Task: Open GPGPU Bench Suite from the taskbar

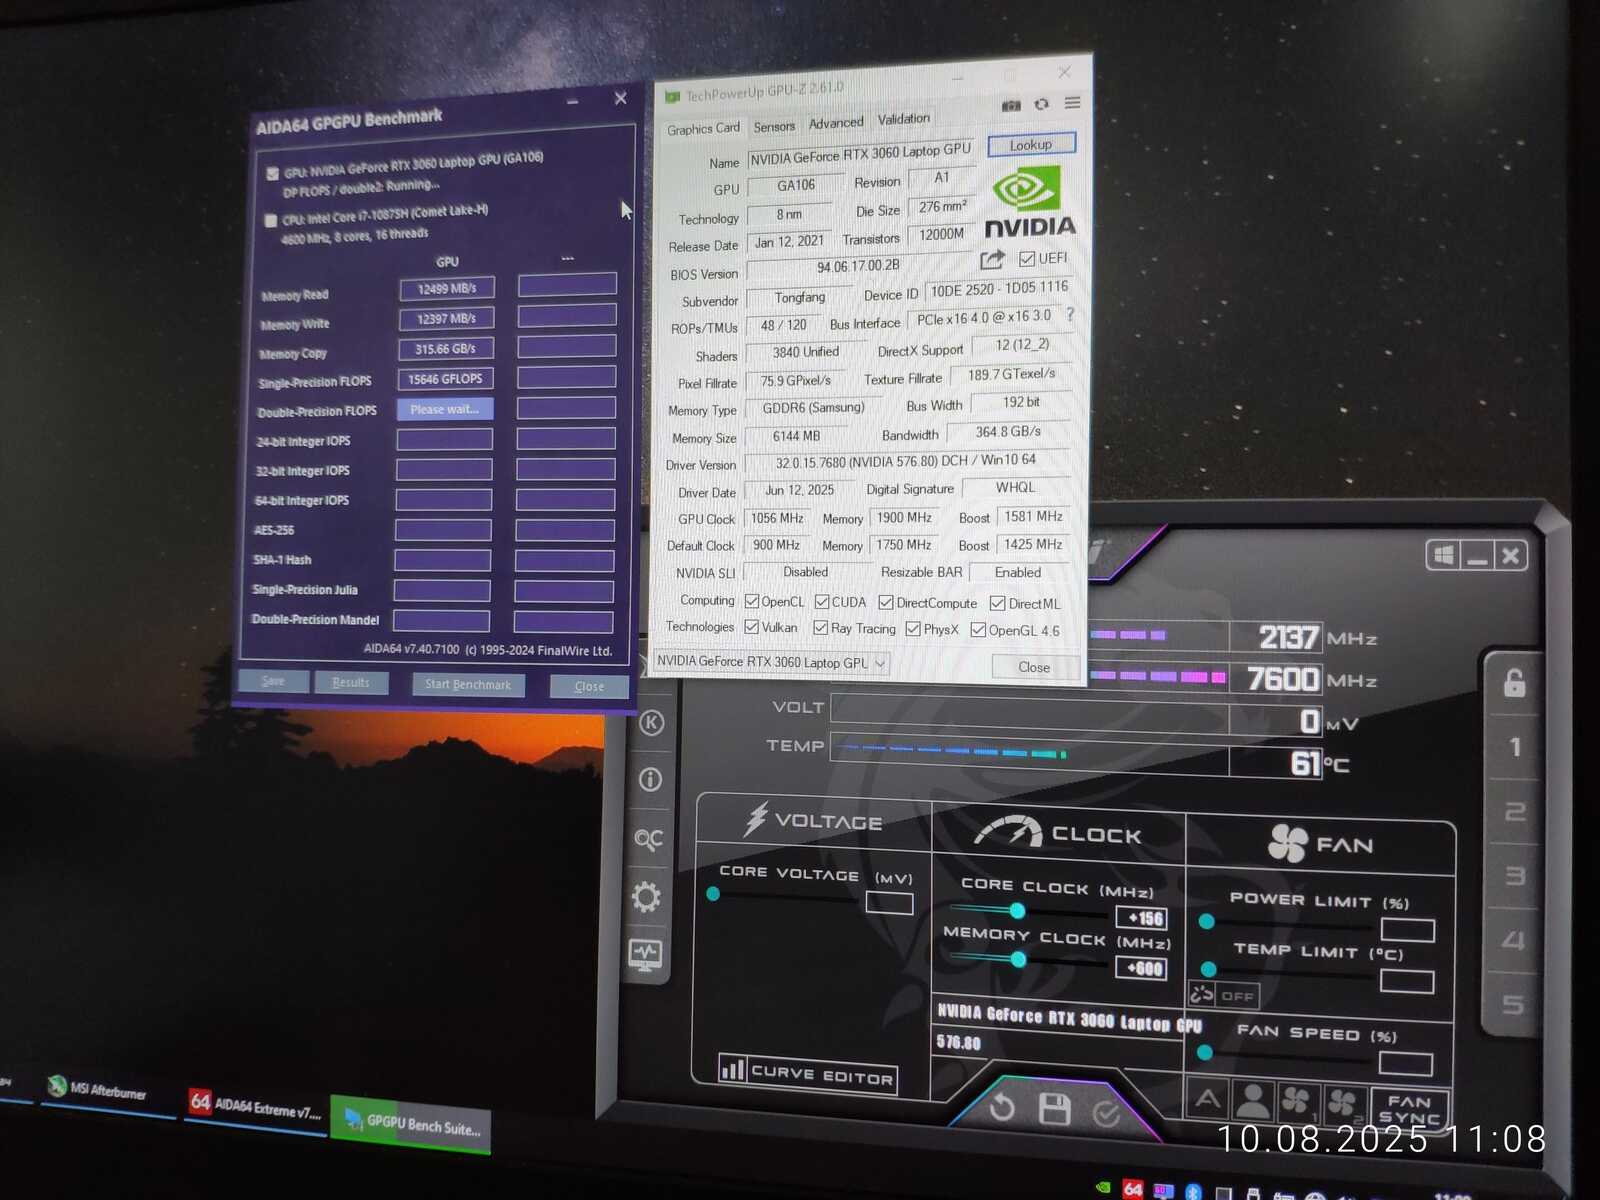Action: click(x=411, y=1123)
